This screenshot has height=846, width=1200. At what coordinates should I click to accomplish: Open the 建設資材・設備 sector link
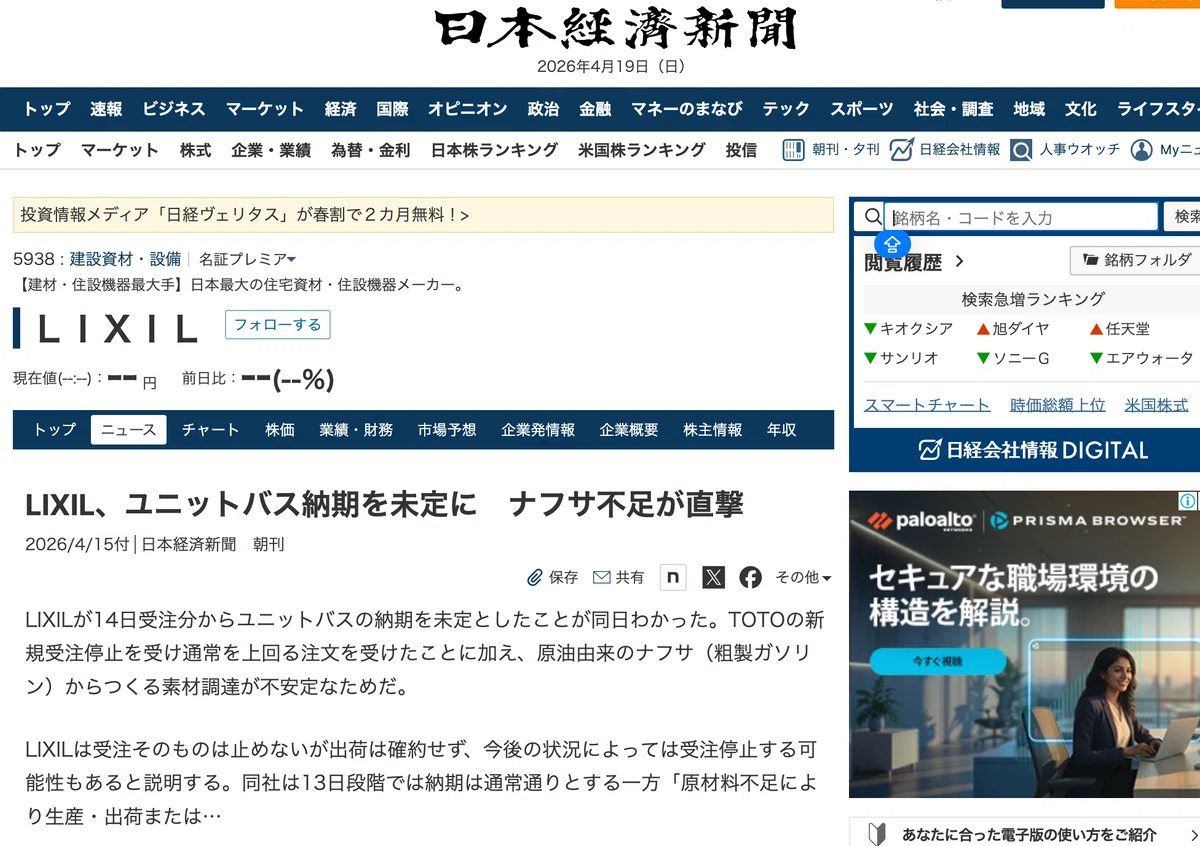[125, 259]
